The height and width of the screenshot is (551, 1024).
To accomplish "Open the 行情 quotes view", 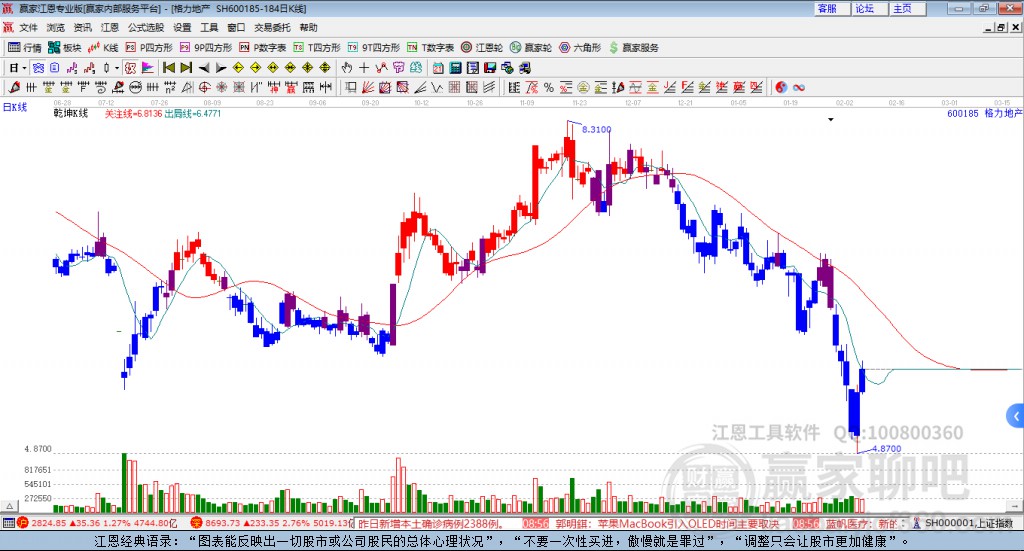I will (x=25, y=48).
